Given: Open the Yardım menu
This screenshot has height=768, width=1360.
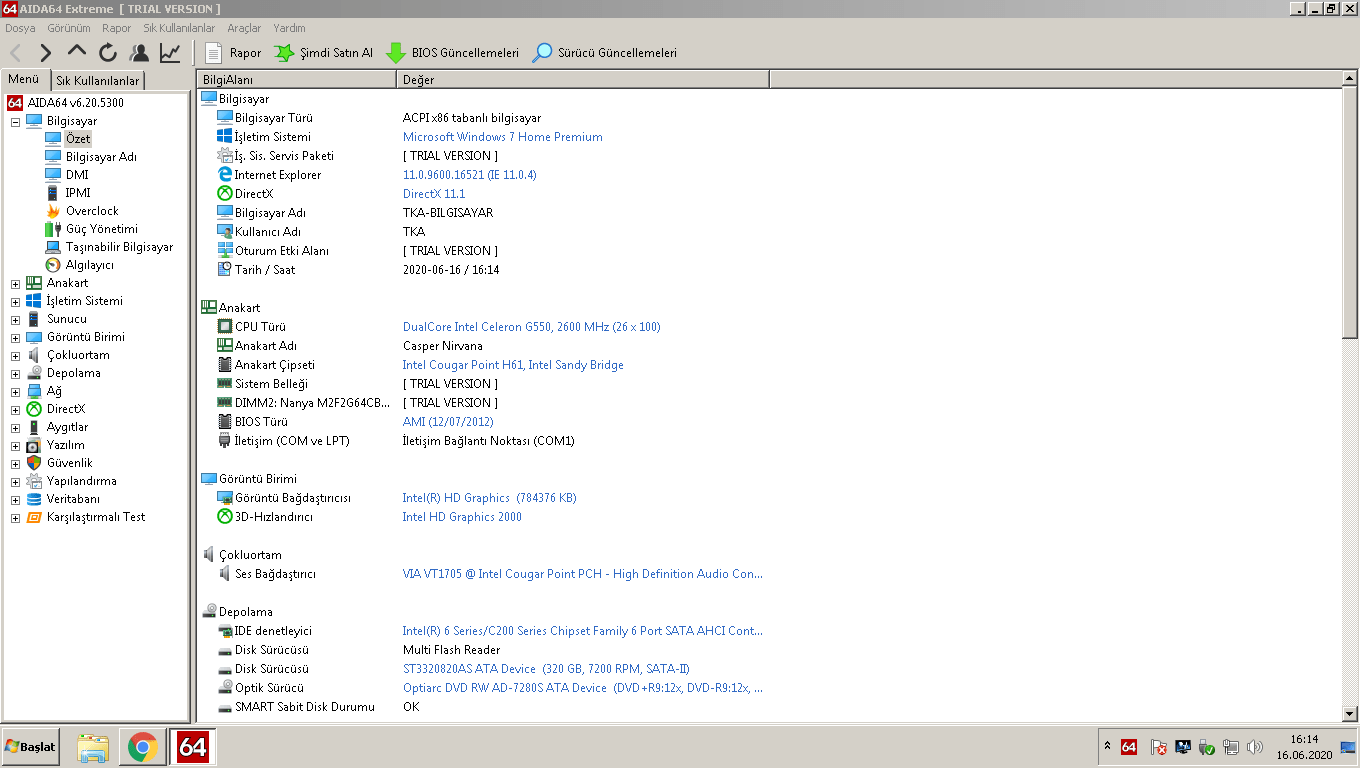Looking at the screenshot, I should tap(290, 28).
